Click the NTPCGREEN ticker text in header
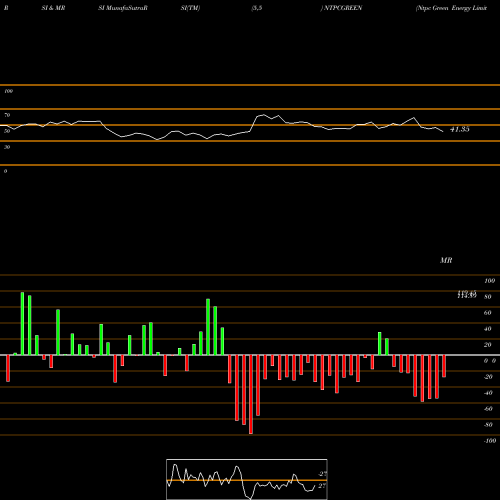 (x=343, y=8)
